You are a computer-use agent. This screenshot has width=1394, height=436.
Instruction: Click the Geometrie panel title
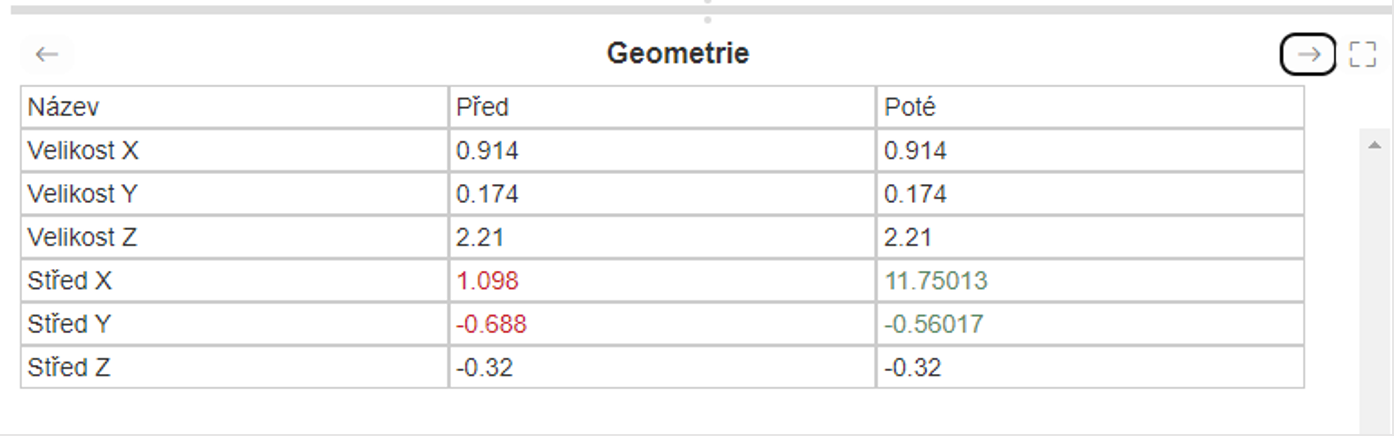coord(678,53)
